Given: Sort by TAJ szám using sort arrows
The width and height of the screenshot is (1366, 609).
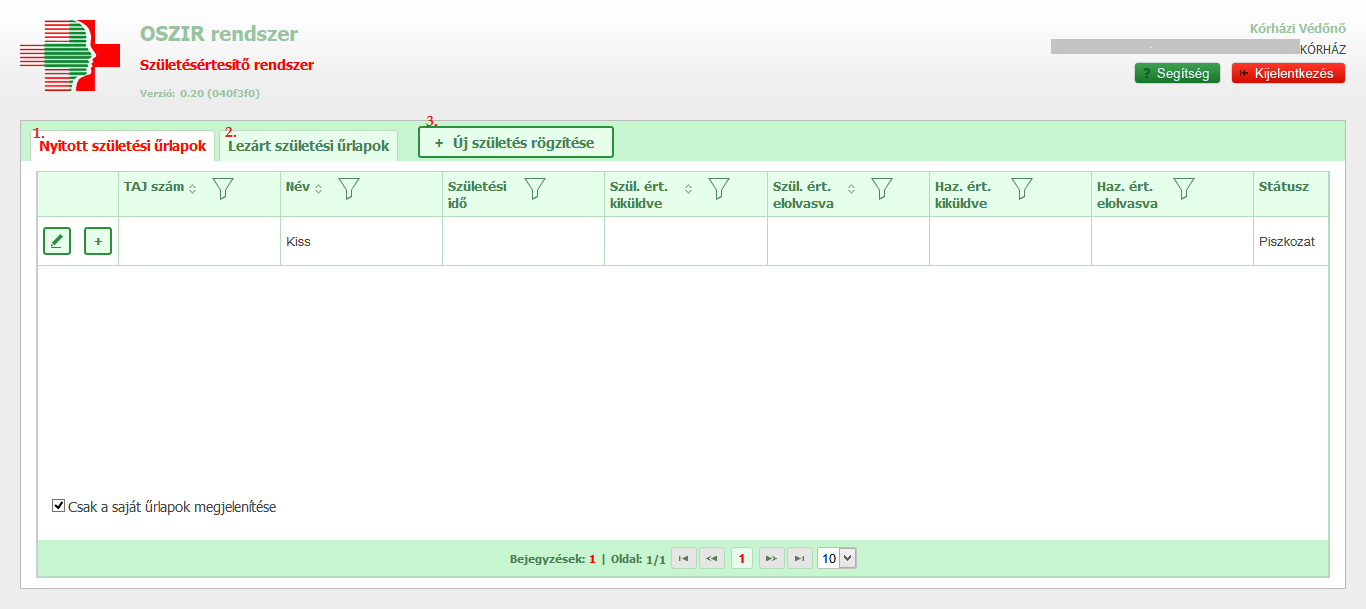Looking at the screenshot, I should click(x=193, y=188).
